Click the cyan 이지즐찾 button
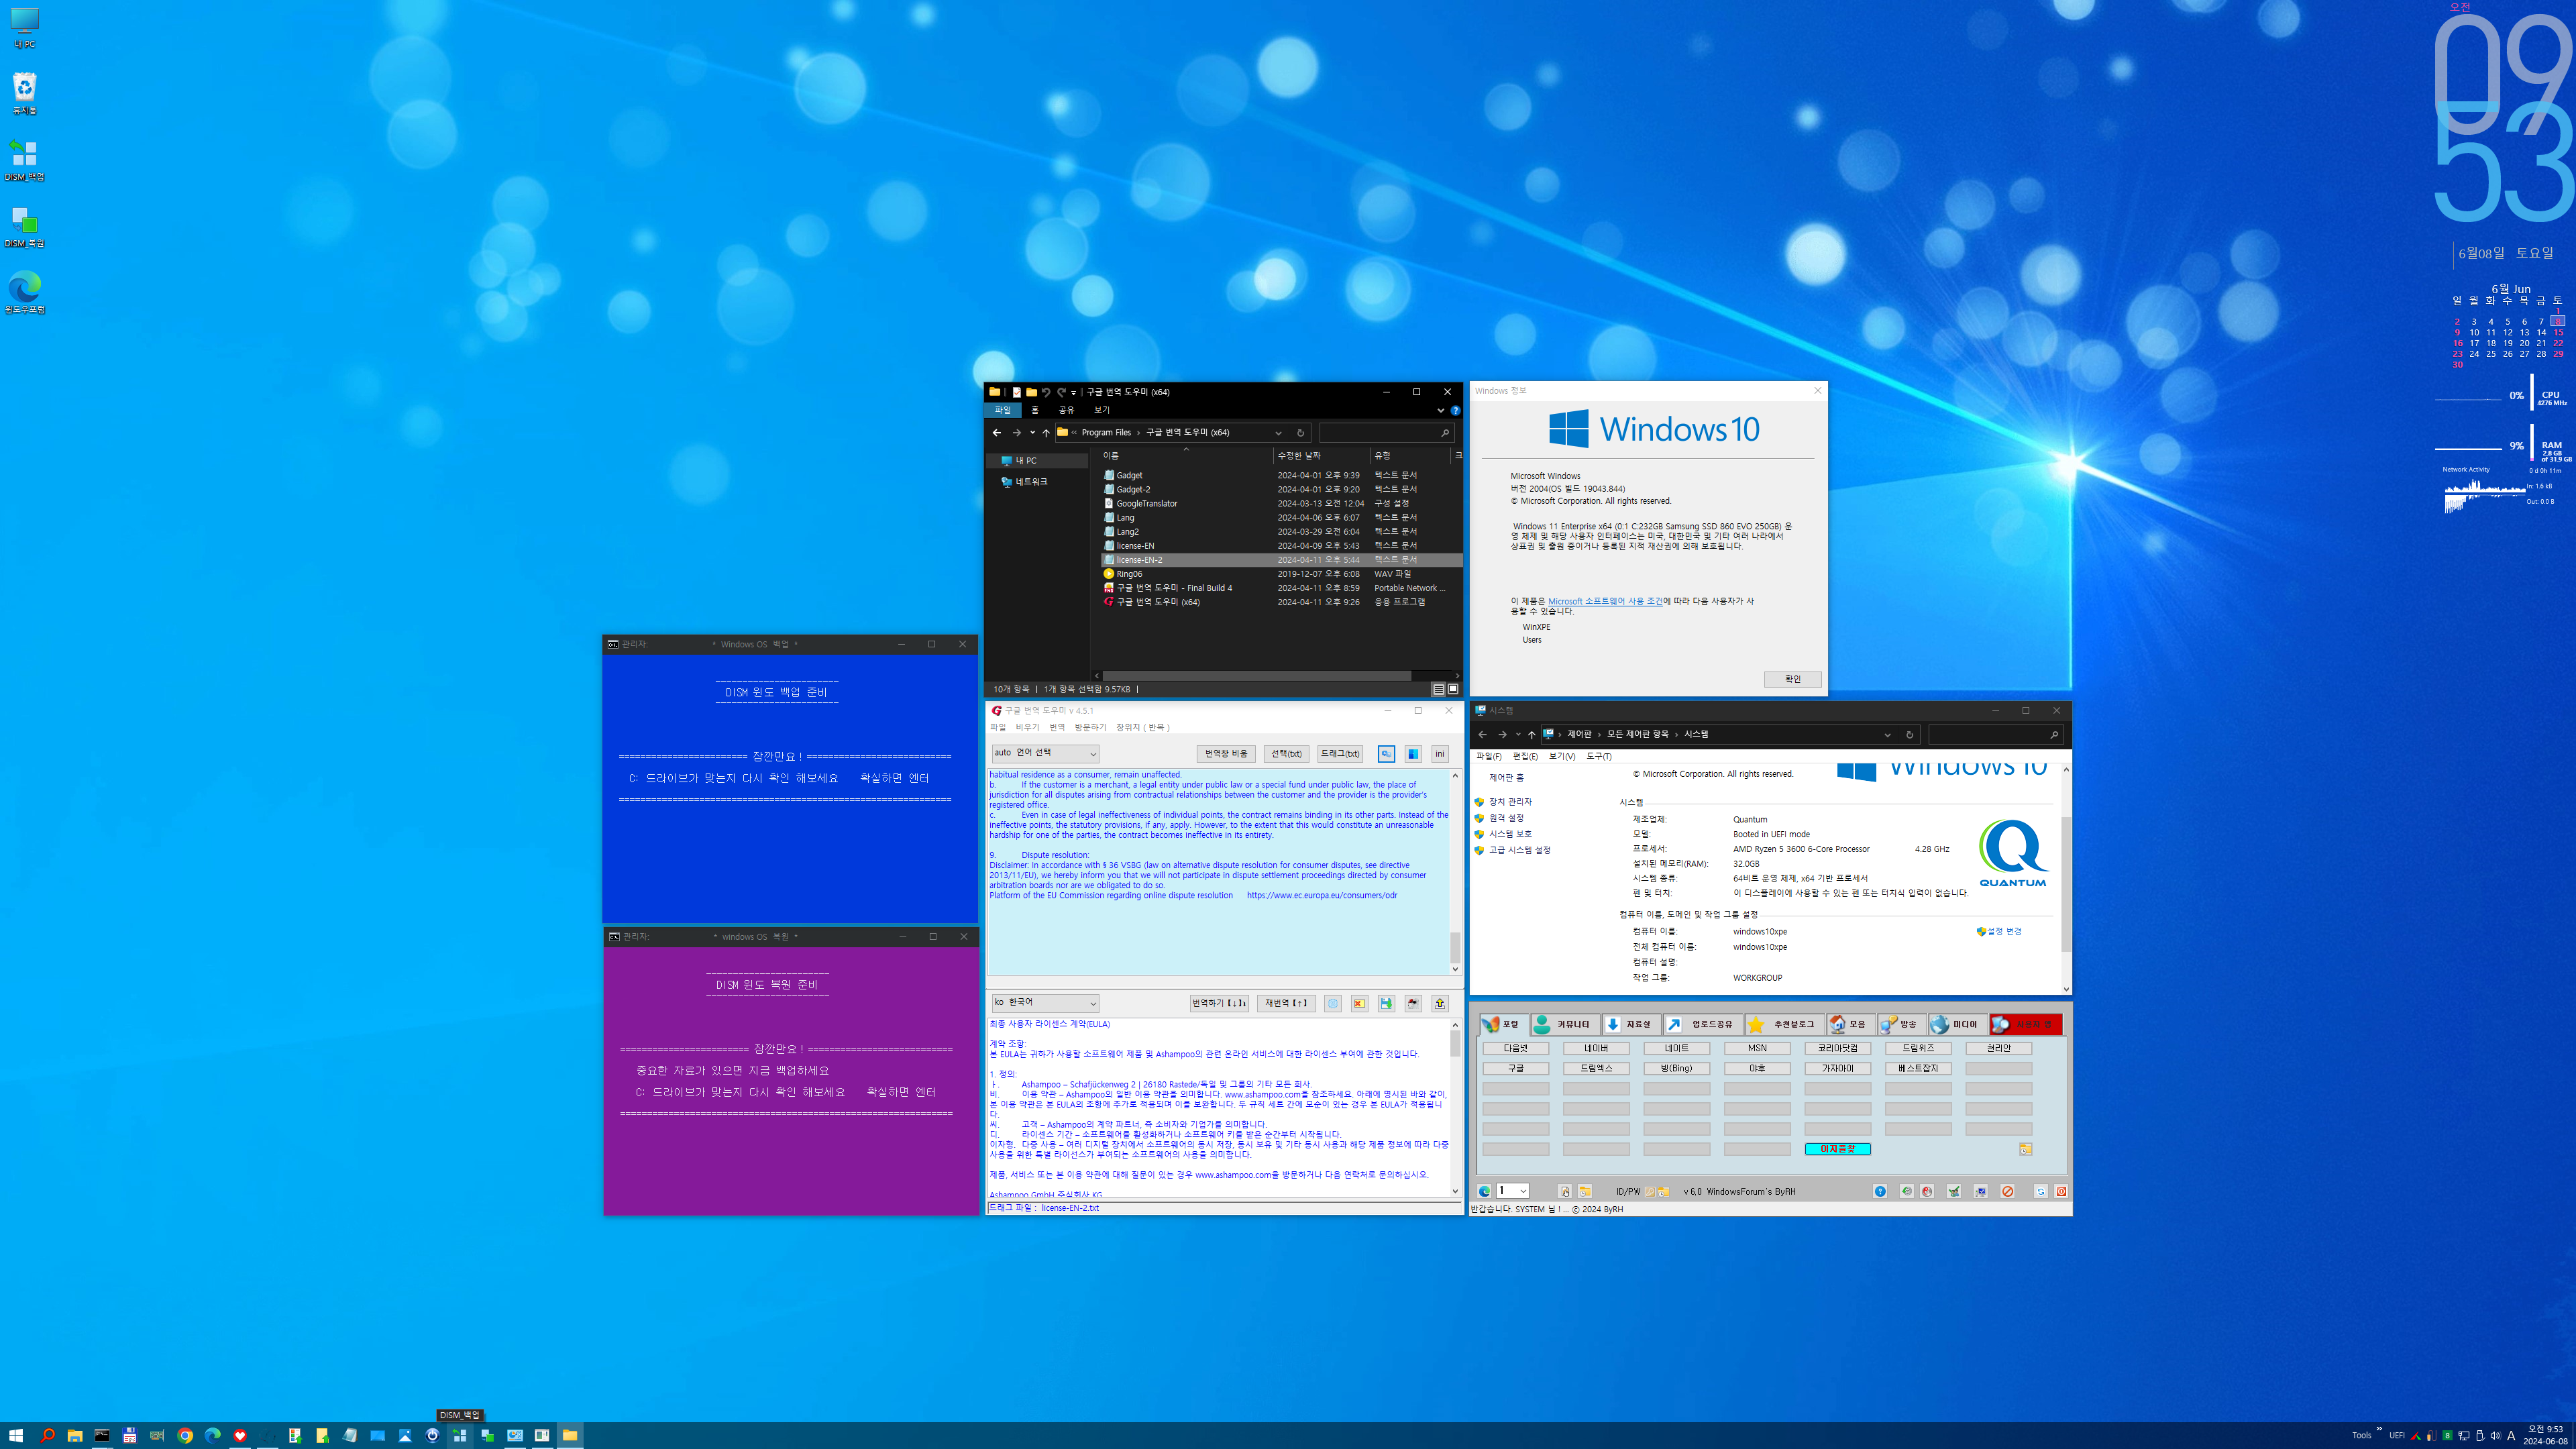The image size is (2576, 1449). 1837,1149
